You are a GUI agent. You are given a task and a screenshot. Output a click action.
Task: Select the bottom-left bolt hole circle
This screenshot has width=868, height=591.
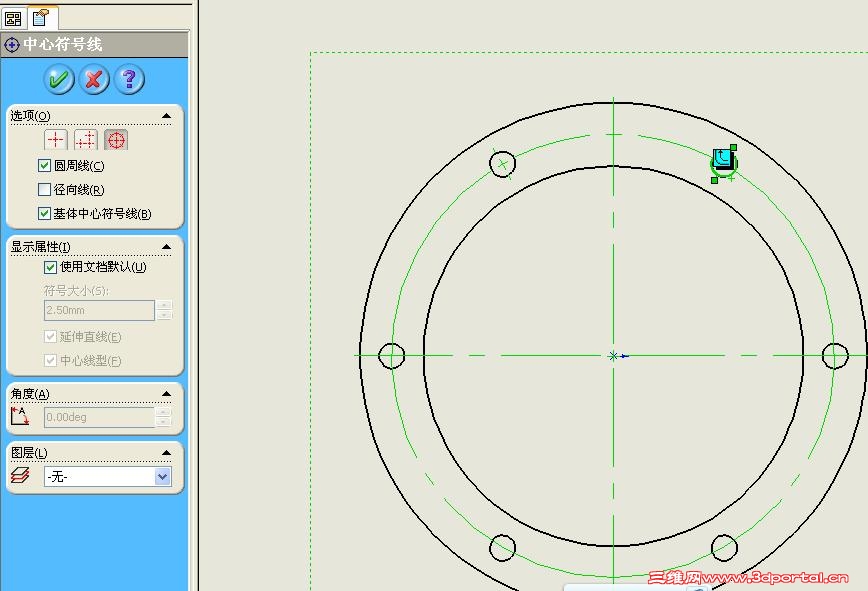click(x=503, y=548)
